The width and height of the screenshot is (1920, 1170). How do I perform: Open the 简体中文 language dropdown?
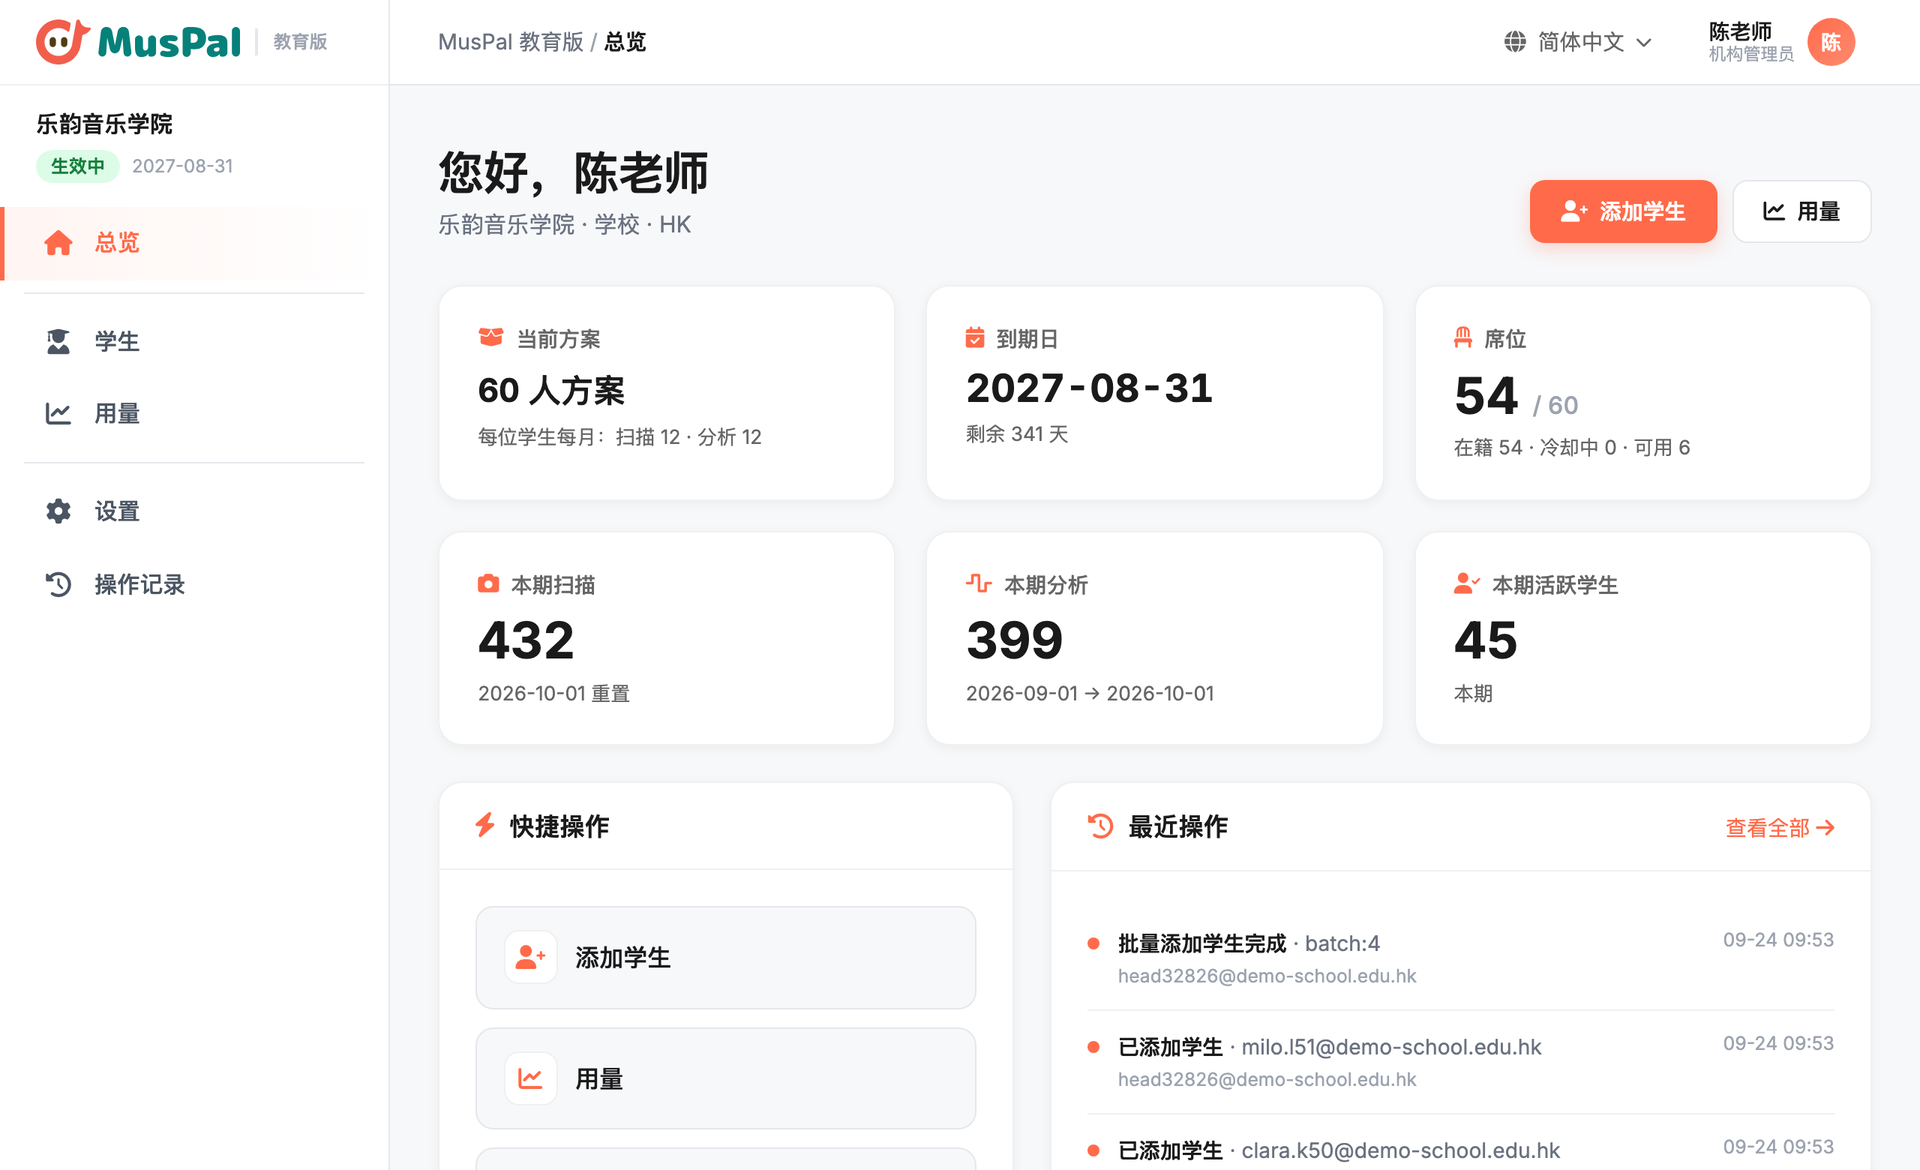[x=1578, y=42]
